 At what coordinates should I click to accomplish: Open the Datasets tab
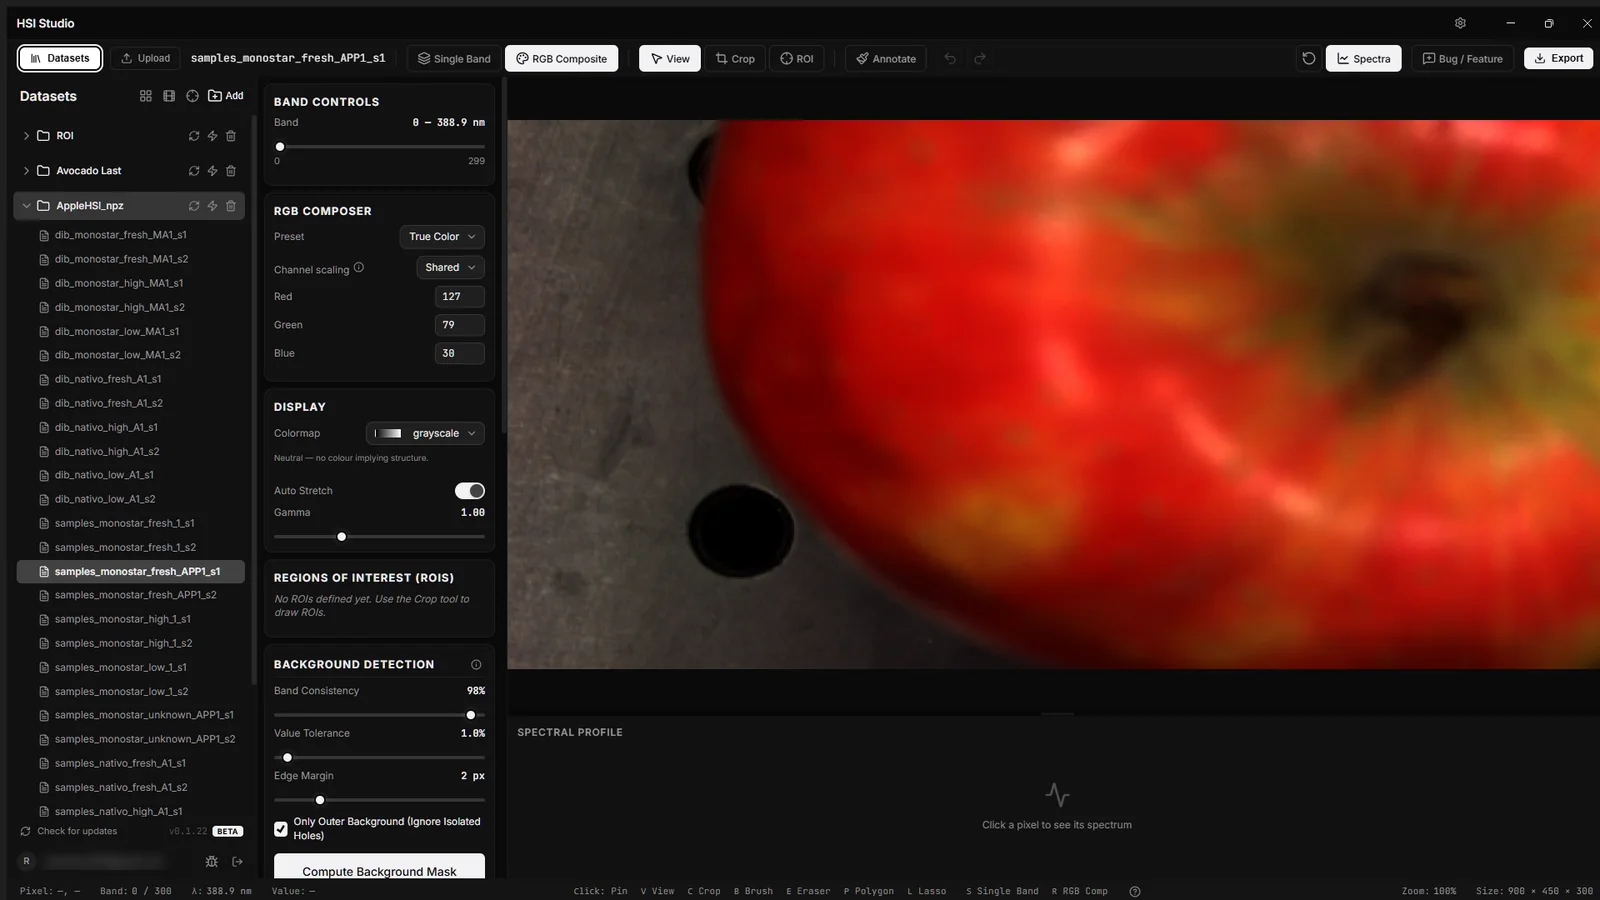click(60, 58)
